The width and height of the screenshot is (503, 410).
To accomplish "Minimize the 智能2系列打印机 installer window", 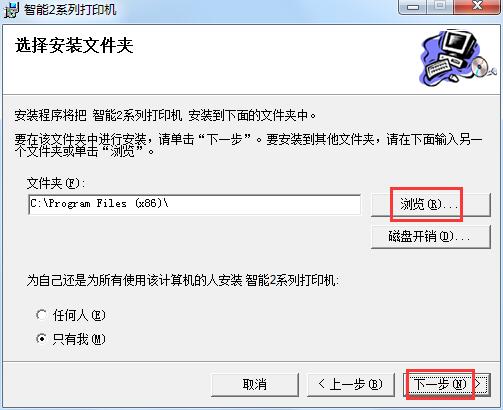I will pos(413,7).
